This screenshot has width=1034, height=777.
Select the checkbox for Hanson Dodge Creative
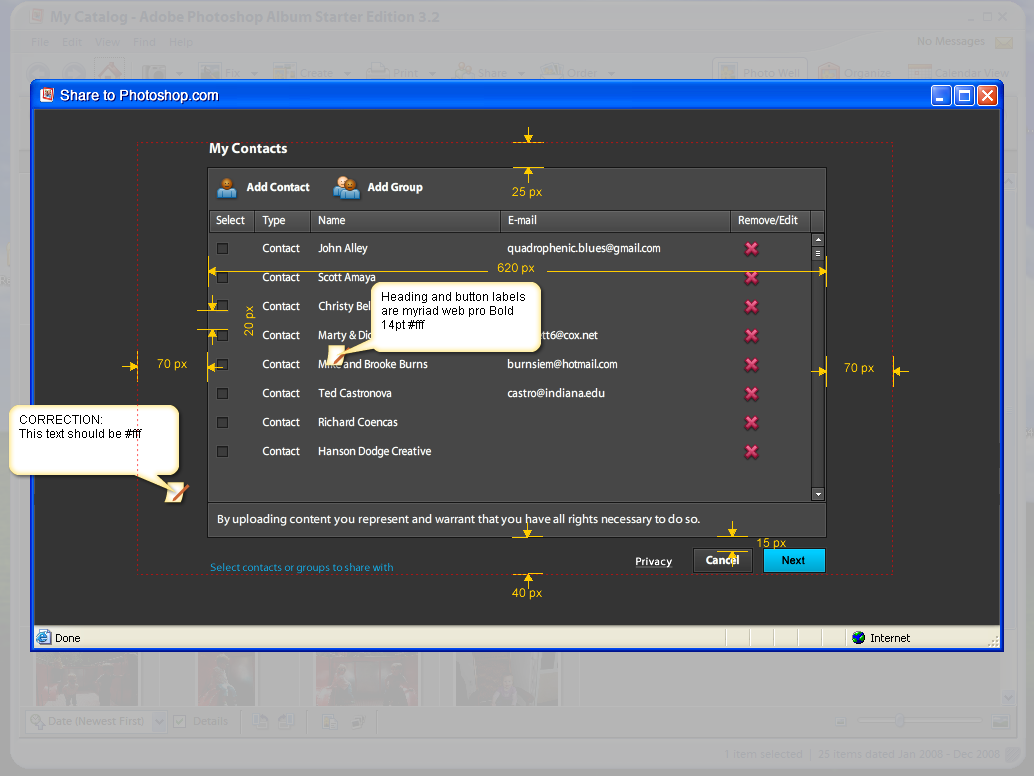pos(222,452)
